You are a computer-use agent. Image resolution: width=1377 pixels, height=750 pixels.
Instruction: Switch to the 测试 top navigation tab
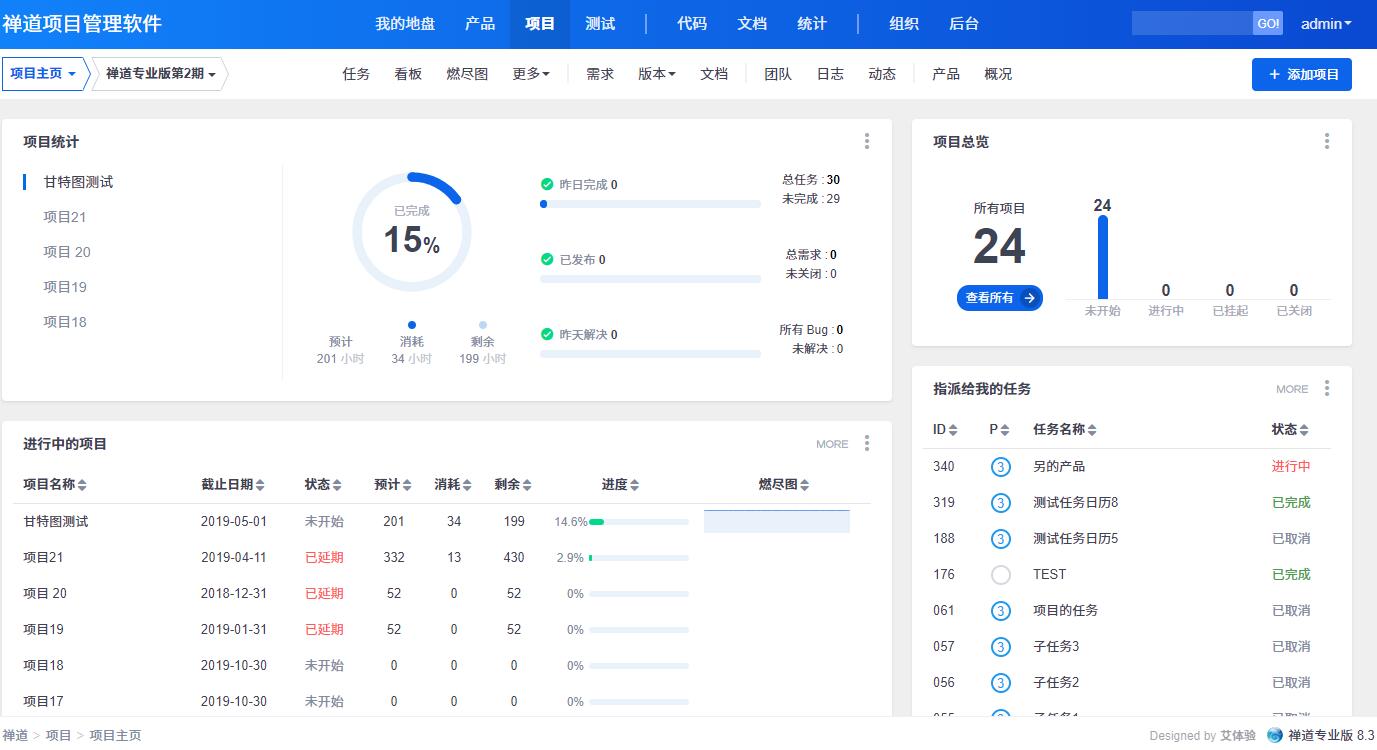600,24
